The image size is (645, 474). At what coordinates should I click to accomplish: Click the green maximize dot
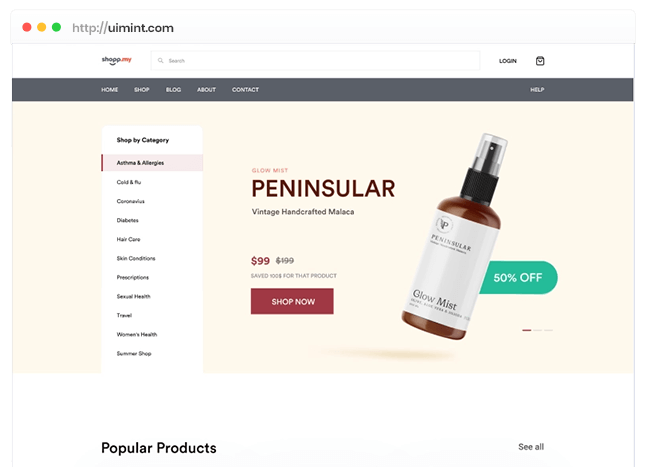(x=56, y=27)
